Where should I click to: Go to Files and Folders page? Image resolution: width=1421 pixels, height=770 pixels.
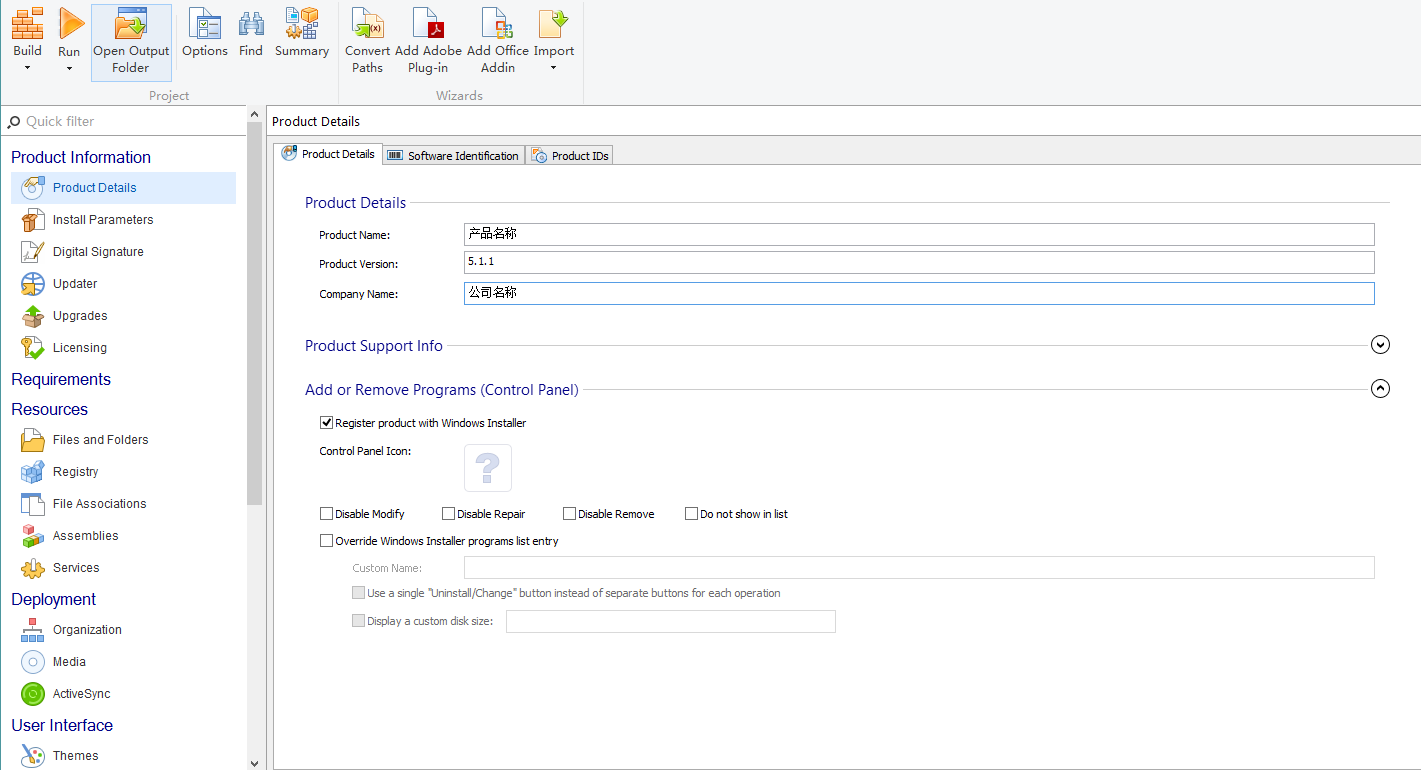coord(100,440)
